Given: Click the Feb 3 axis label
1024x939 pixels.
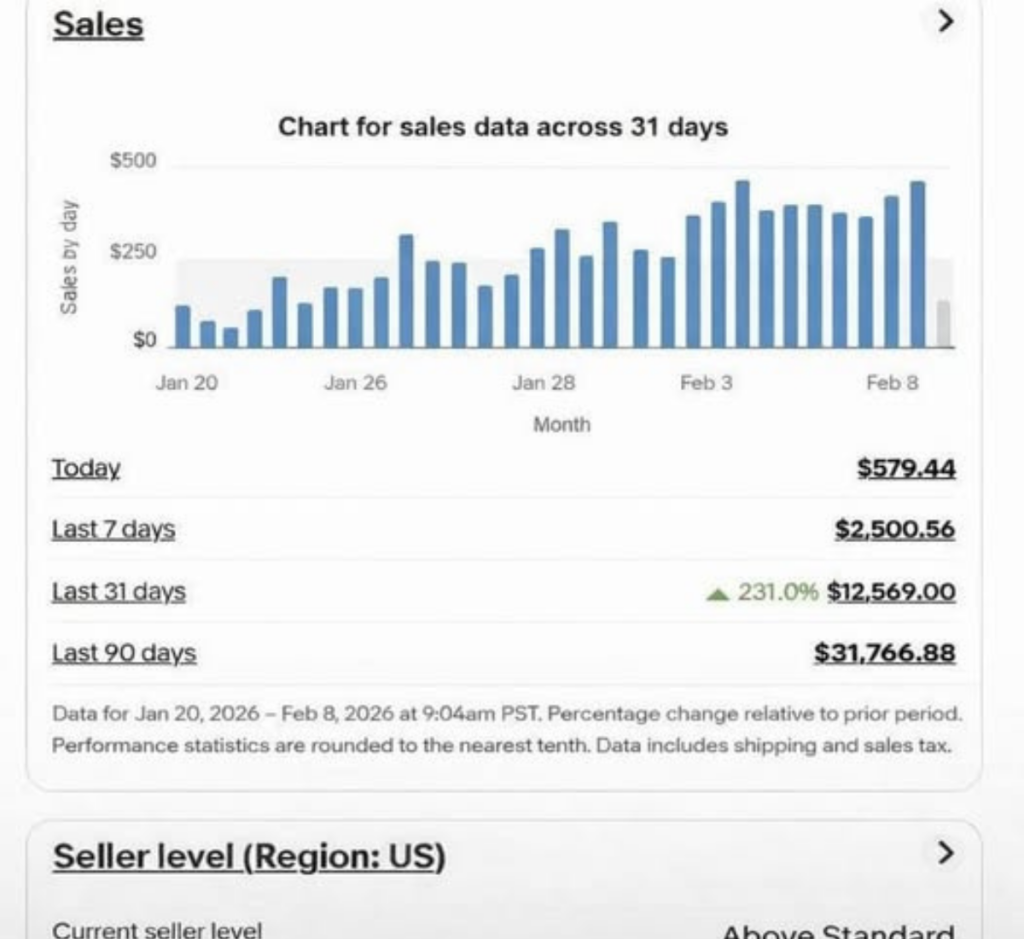Looking at the screenshot, I should click(x=707, y=383).
